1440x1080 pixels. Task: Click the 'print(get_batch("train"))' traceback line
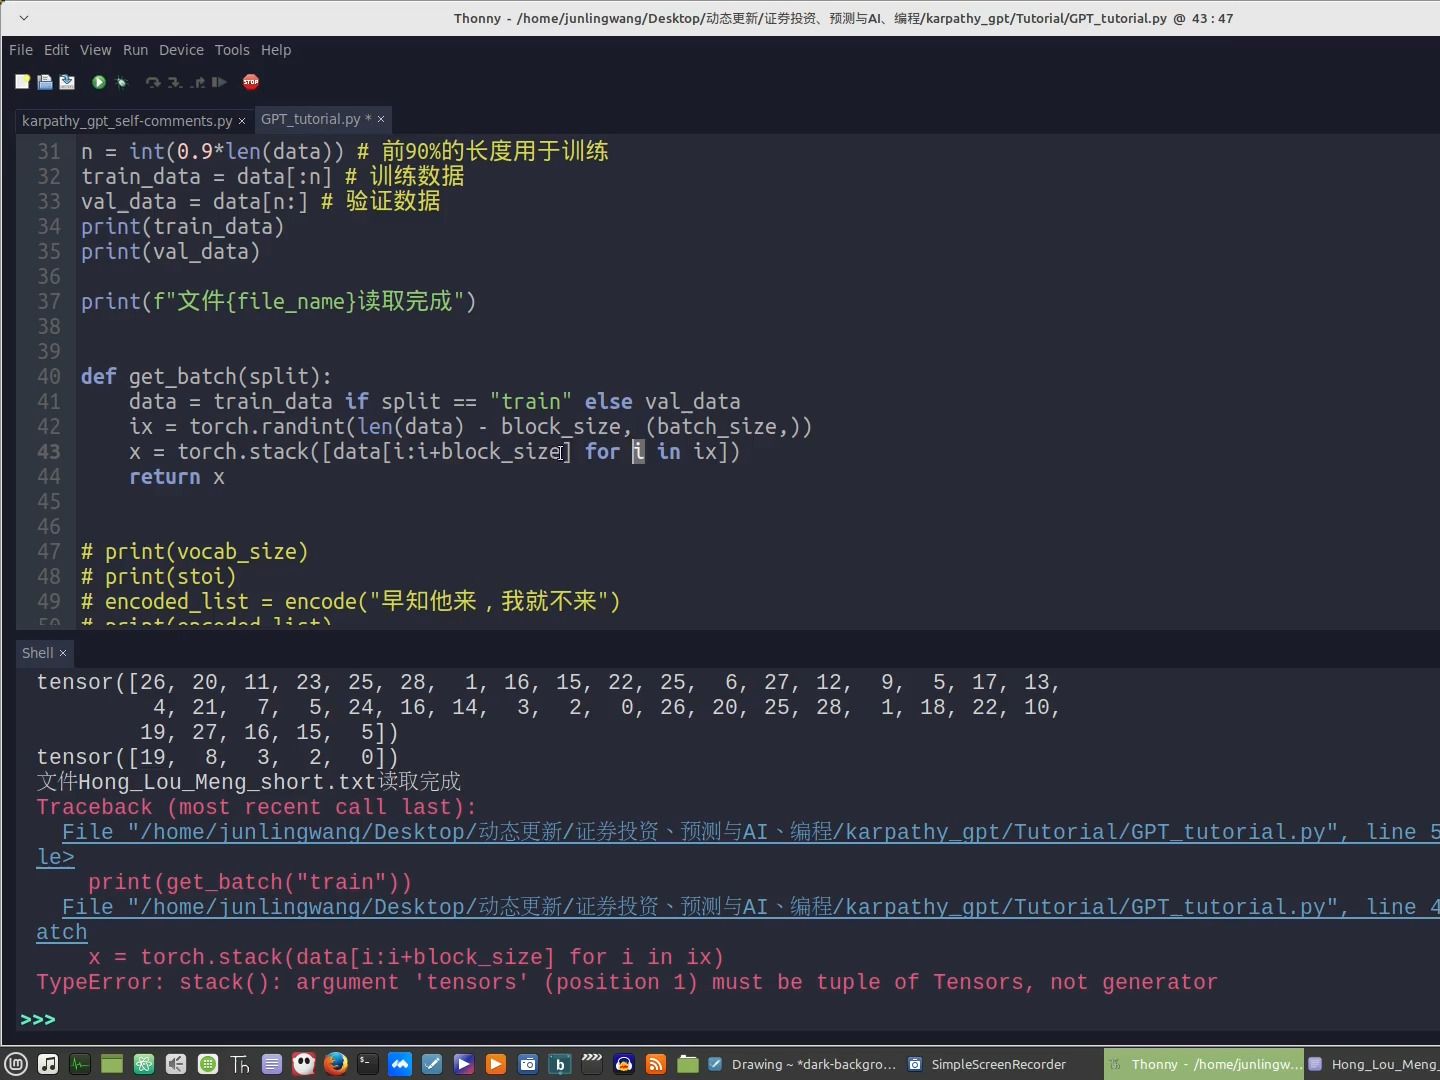pyautogui.click(x=250, y=882)
